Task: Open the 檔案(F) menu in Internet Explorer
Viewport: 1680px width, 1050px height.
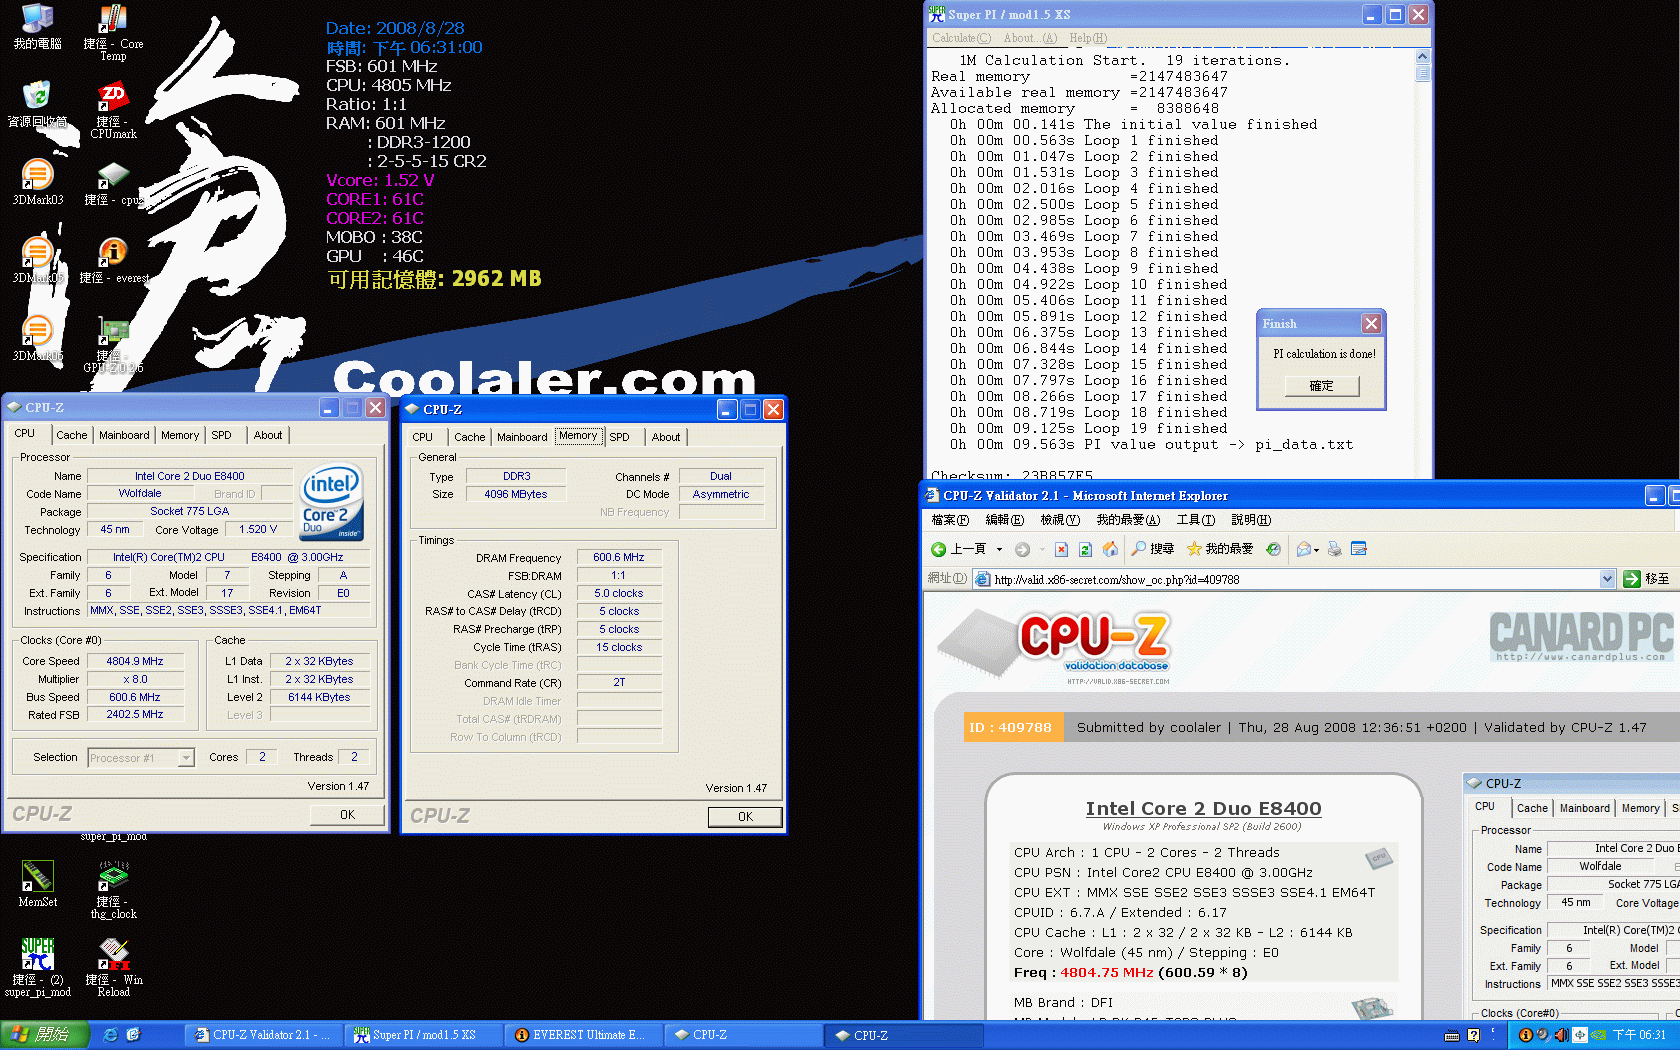Action: click(949, 520)
